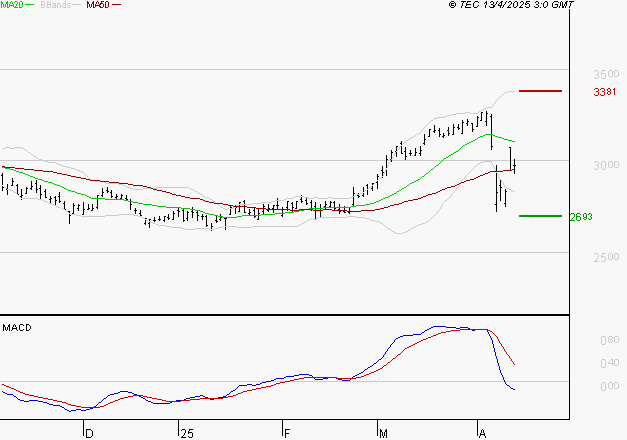
Task: Click the 080 MACD scale label
Action: coord(607,341)
